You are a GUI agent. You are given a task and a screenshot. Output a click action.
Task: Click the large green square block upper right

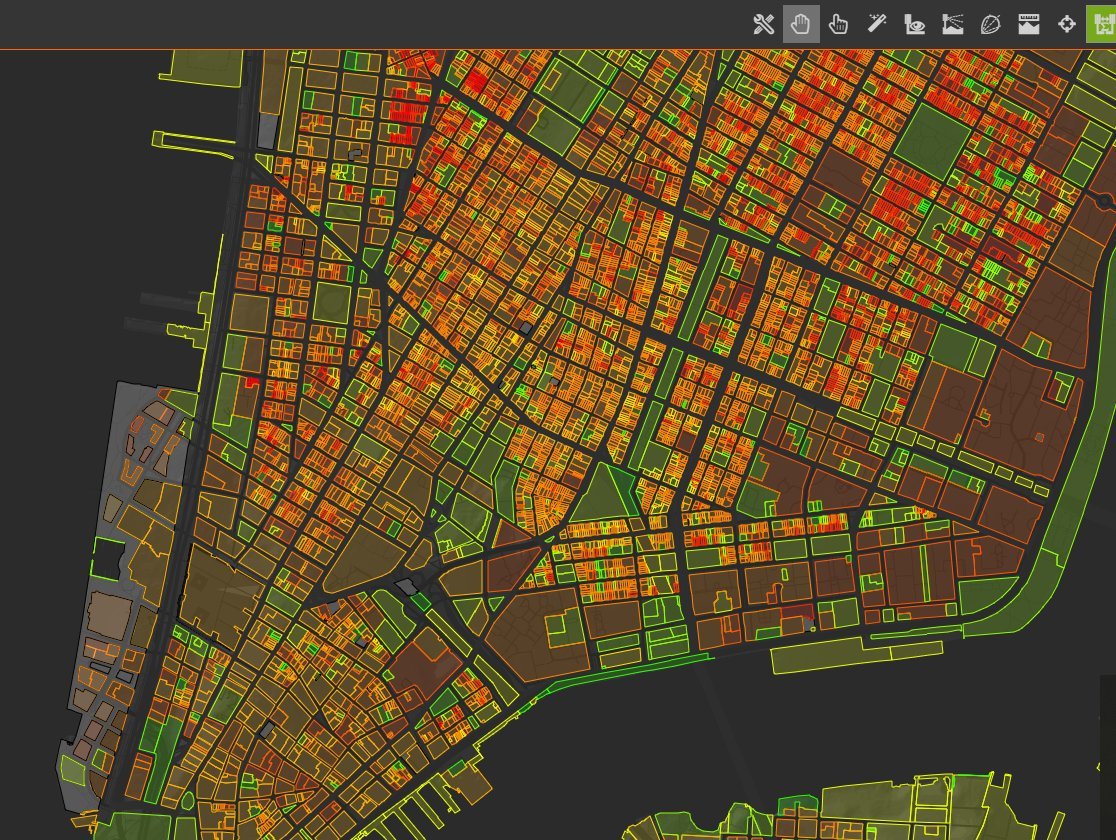[x=932, y=135]
